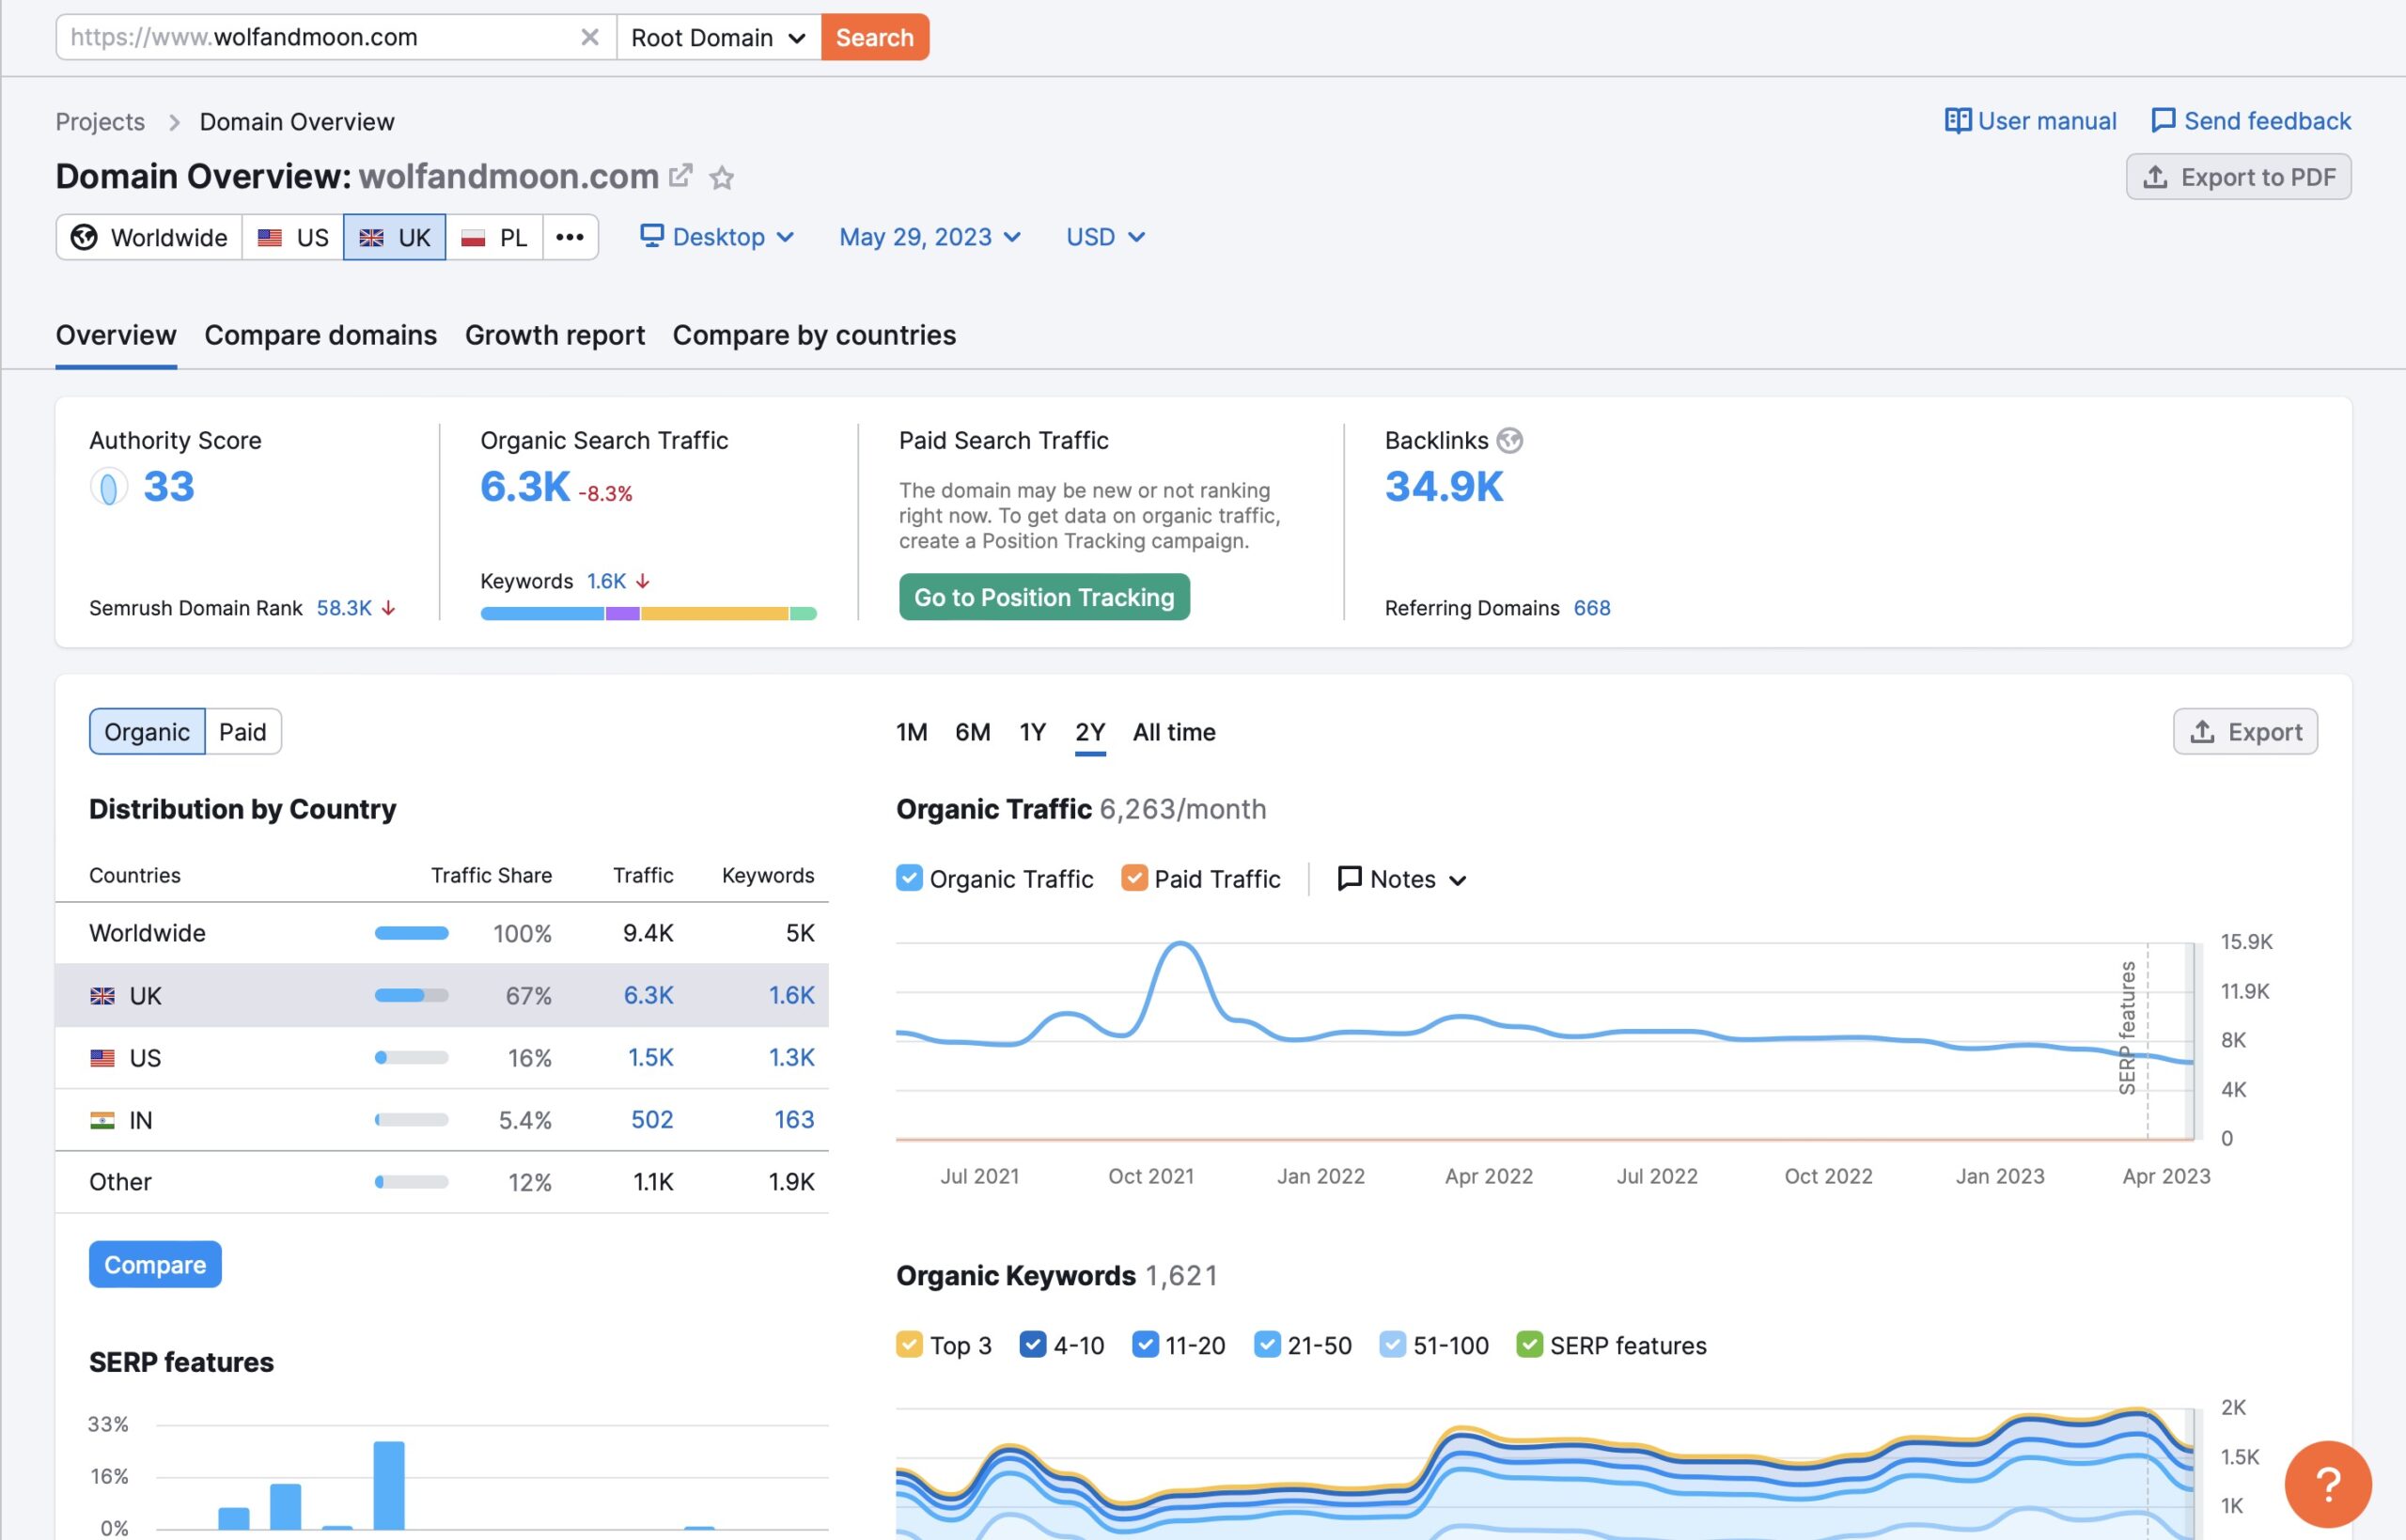Click Go to Position Tracking button
Viewport: 2406px width, 1540px height.
pyautogui.click(x=1044, y=597)
